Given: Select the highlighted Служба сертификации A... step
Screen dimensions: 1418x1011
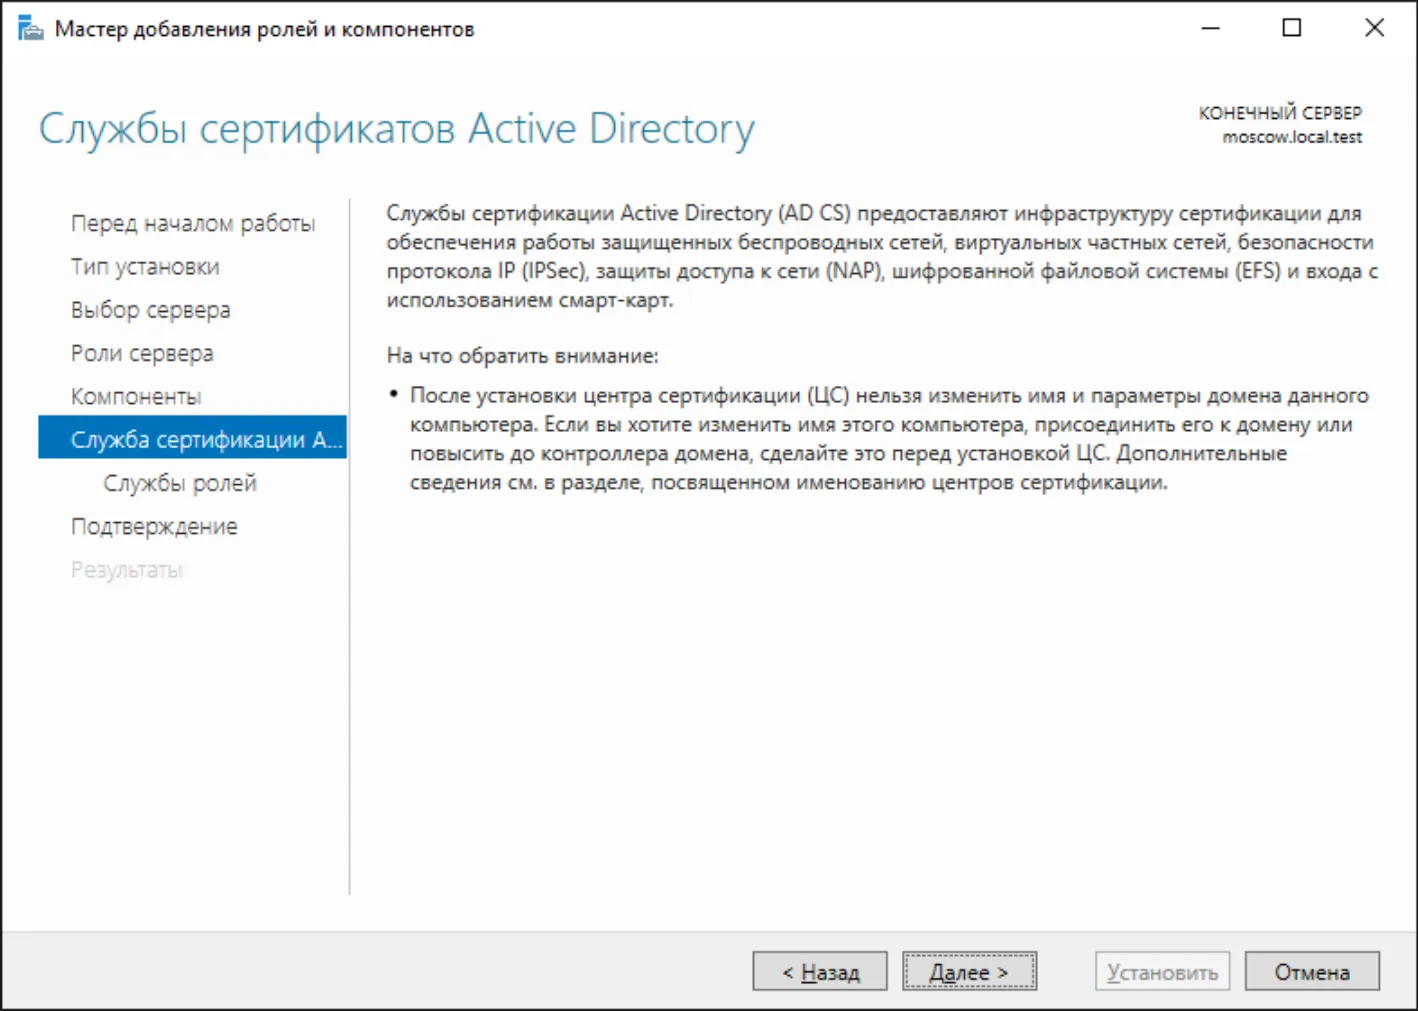Looking at the screenshot, I should click(192, 438).
